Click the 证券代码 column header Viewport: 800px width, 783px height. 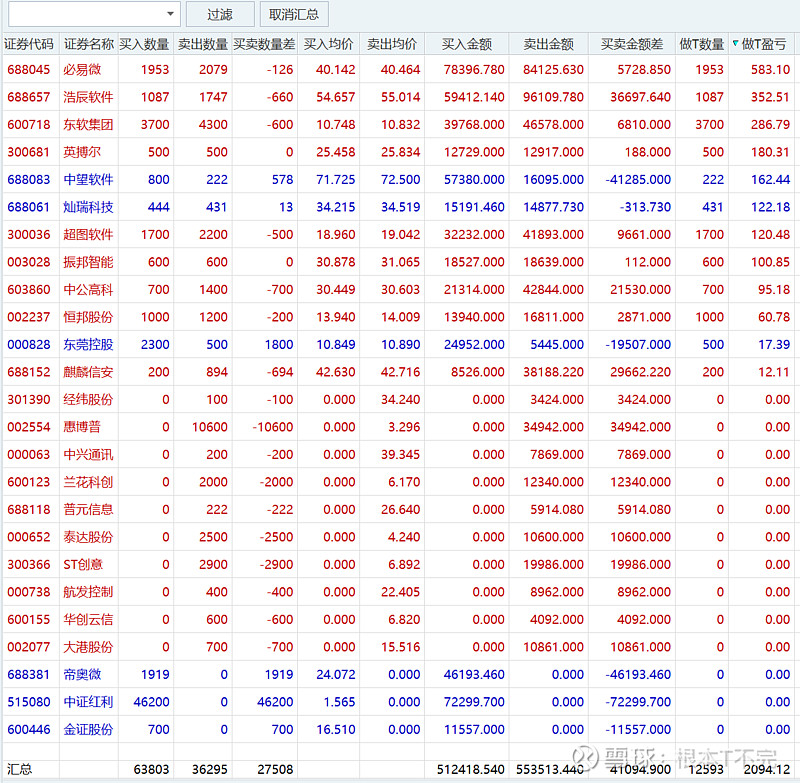coord(29,44)
